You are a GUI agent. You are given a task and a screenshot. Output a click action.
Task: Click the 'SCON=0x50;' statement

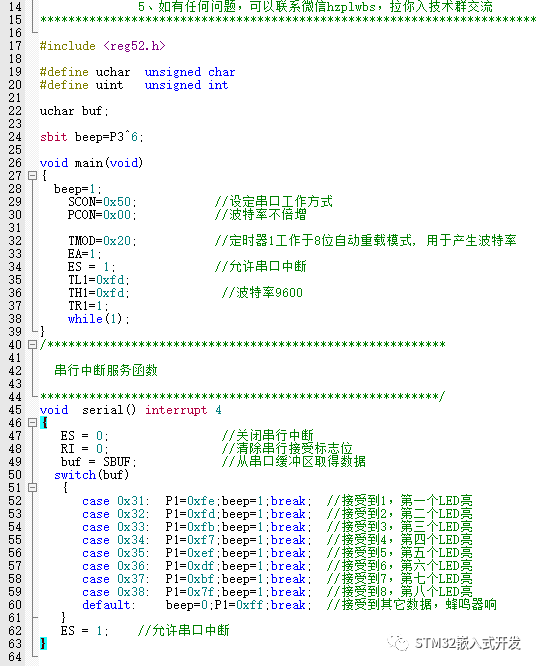(102, 202)
